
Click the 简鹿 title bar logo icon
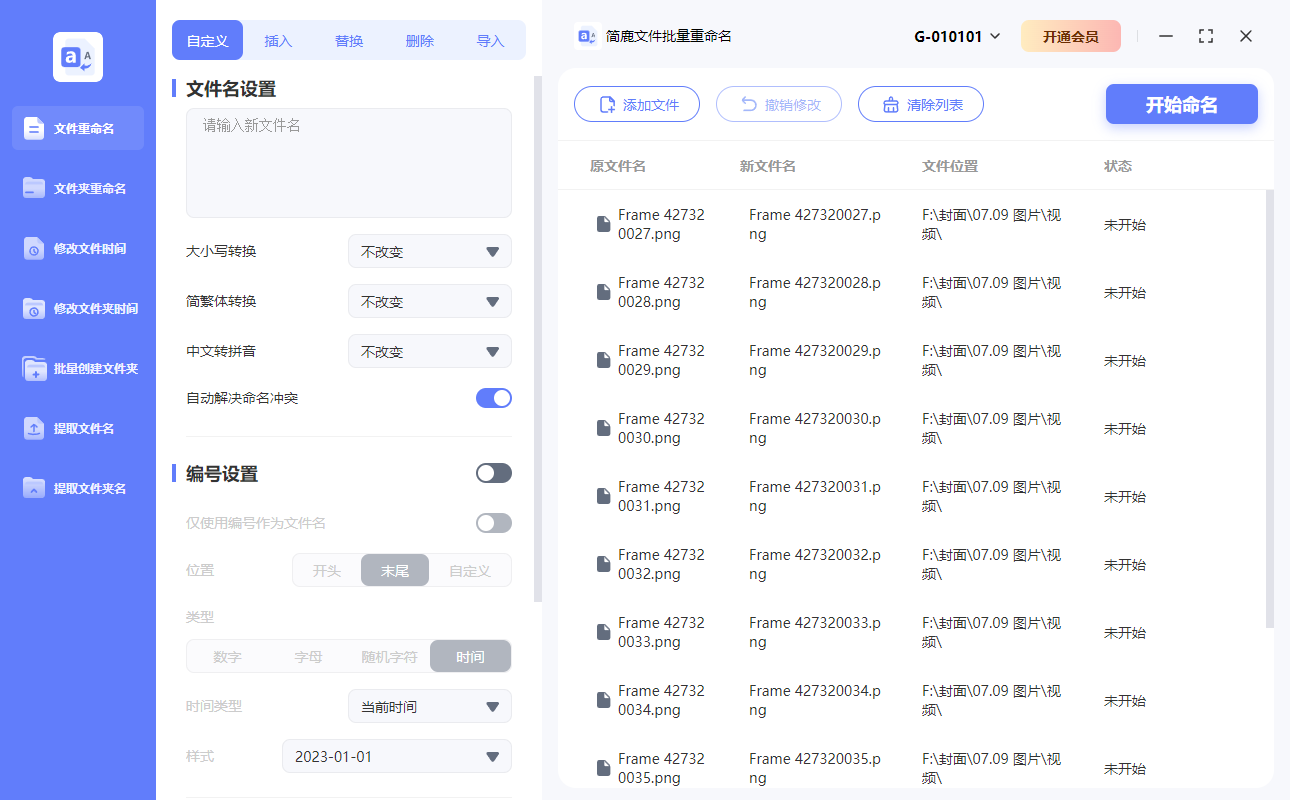tap(587, 36)
